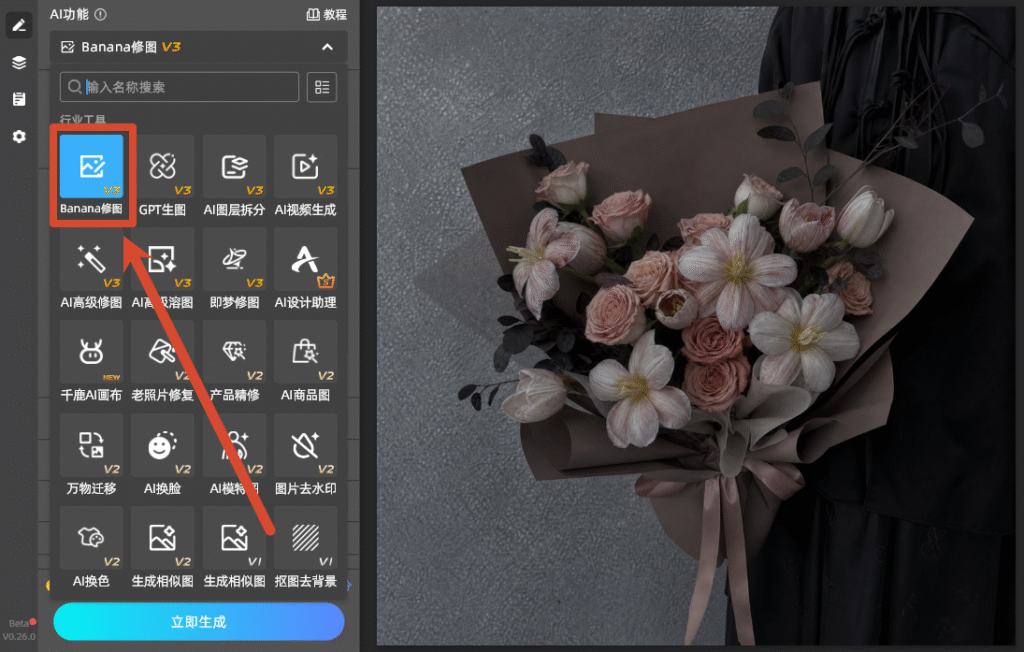
Task: Focus the tool name search field
Action: pyautogui.click(x=179, y=87)
